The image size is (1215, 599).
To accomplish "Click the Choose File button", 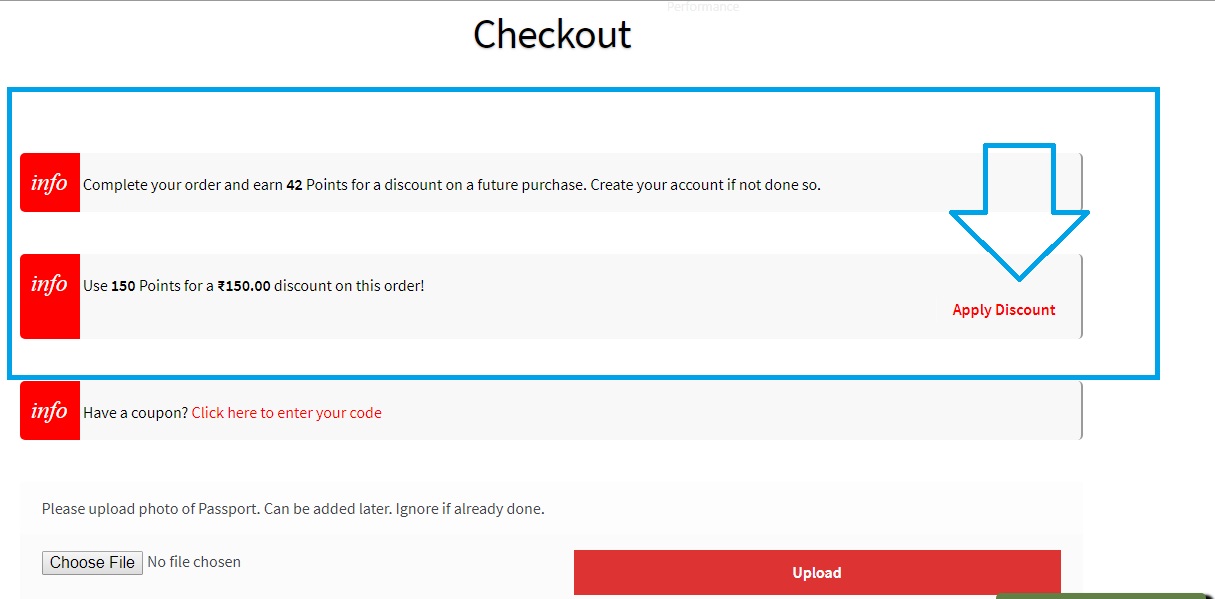I will point(93,563).
